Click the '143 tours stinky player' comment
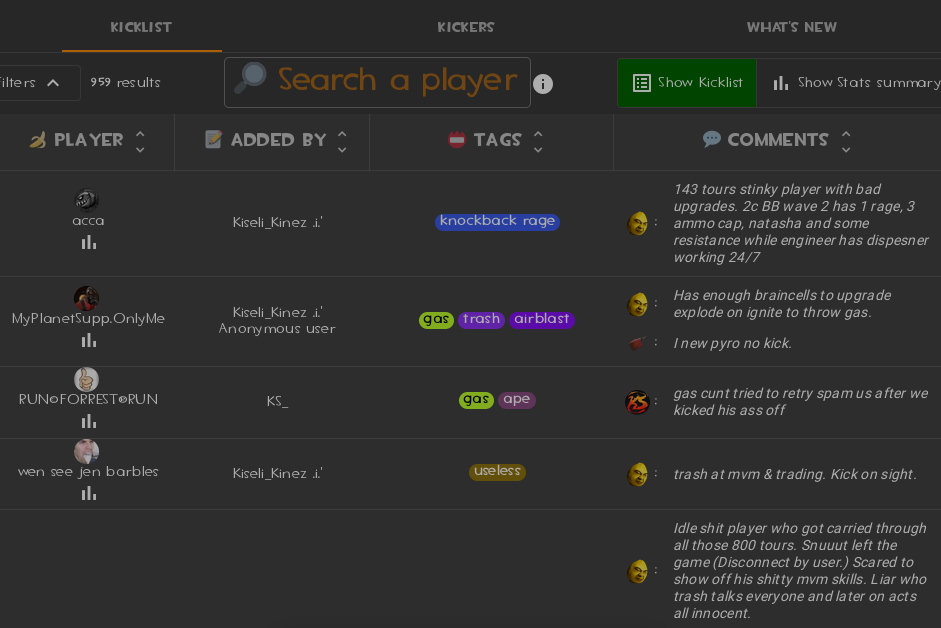This screenshot has height=628, width=941. (x=802, y=223)
